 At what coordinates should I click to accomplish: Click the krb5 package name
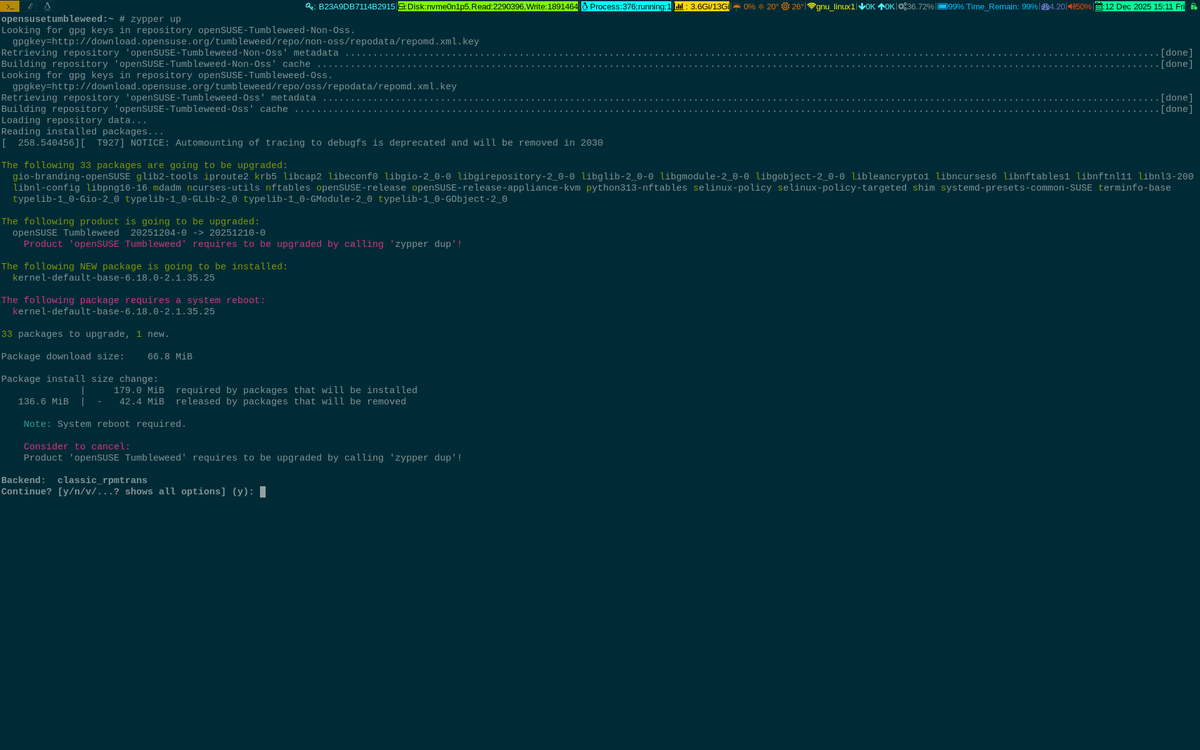click(x=265, y=177)
